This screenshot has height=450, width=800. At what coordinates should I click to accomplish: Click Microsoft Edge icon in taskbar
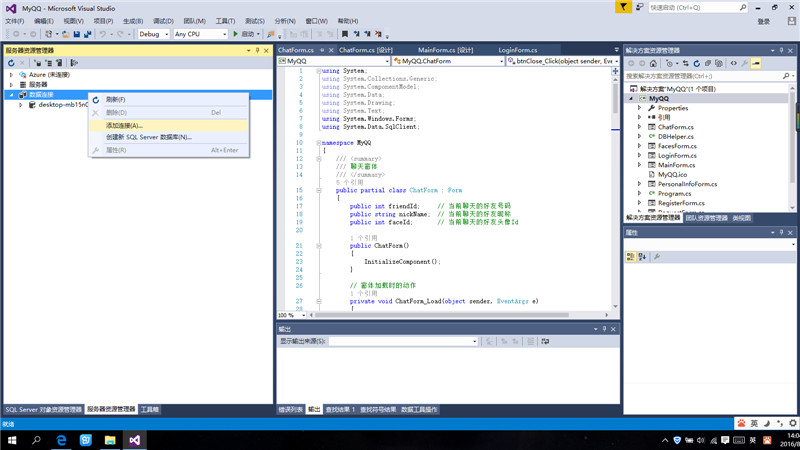coord(61,439)
